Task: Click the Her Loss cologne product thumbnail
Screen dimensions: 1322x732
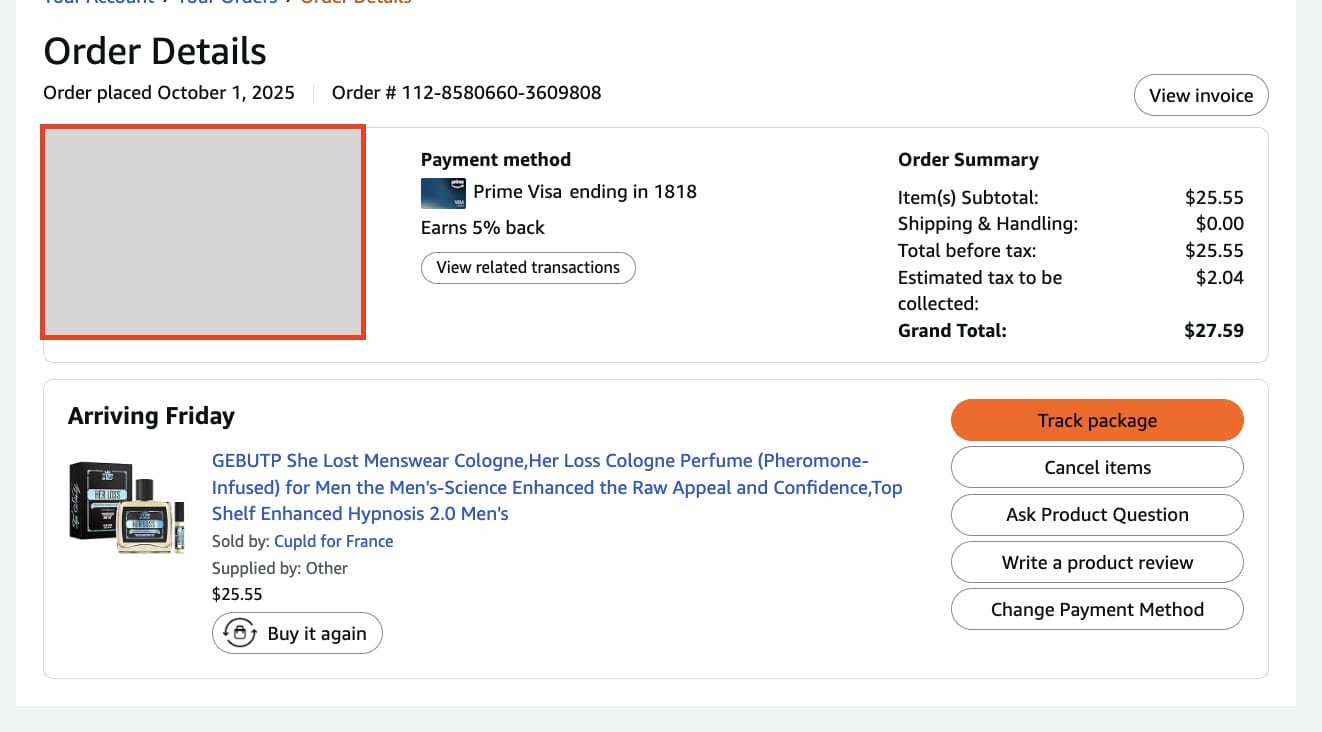Action: 127,507
